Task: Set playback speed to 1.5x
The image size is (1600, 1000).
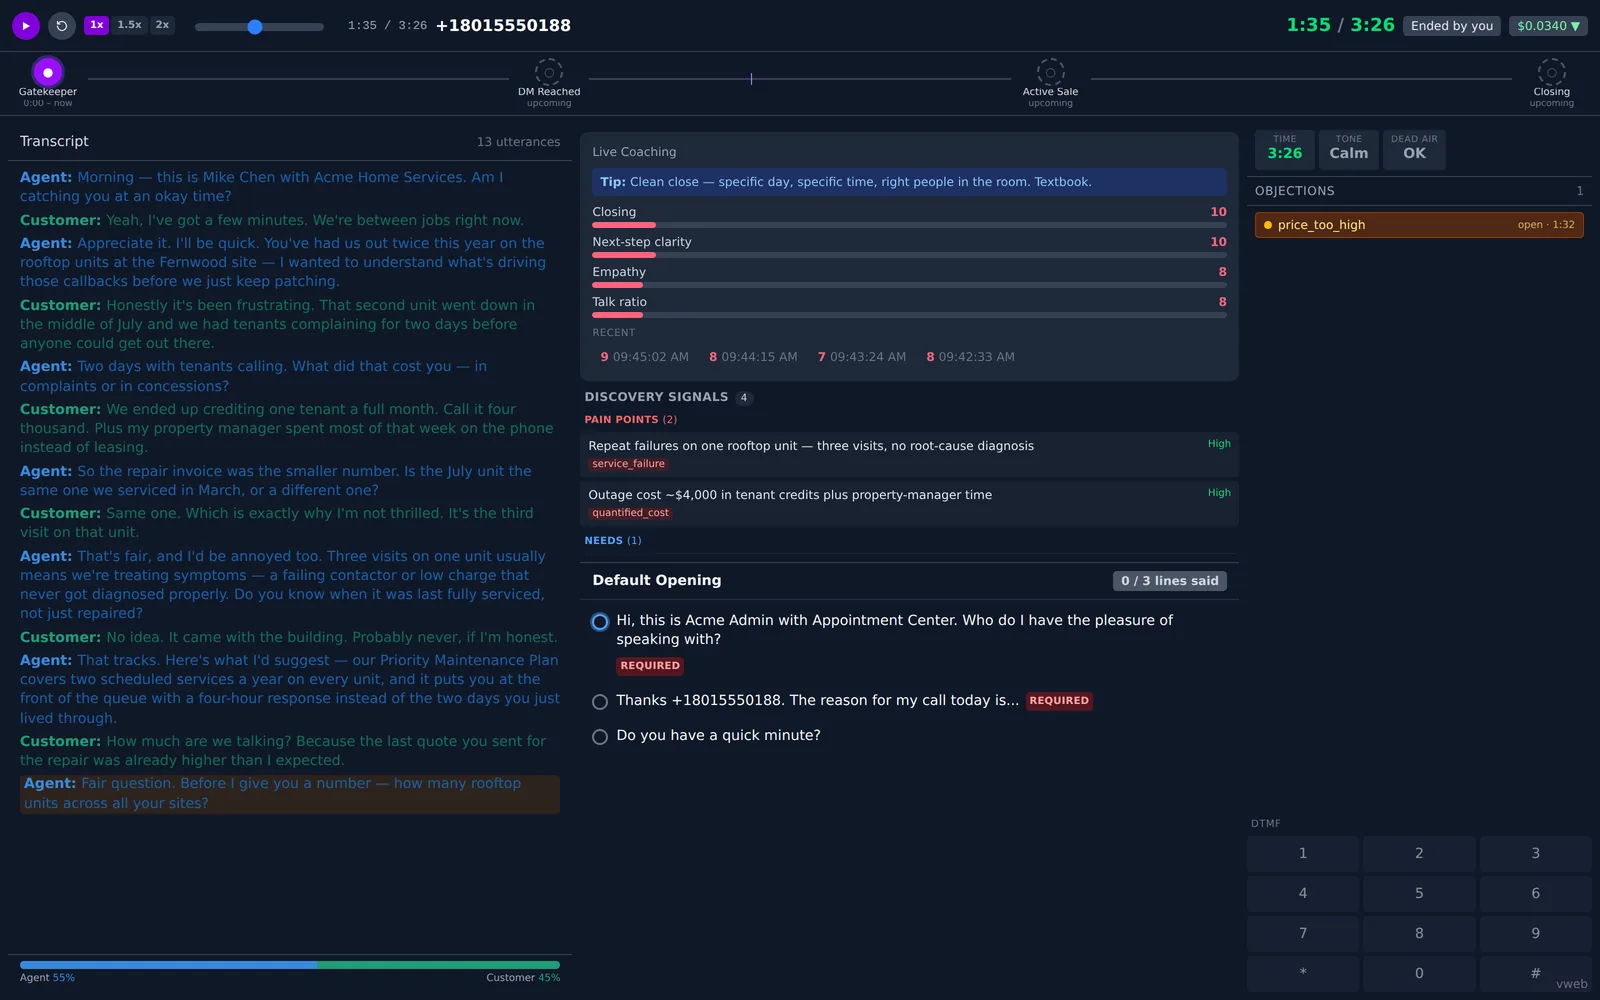Action: (x=129, y=25)
